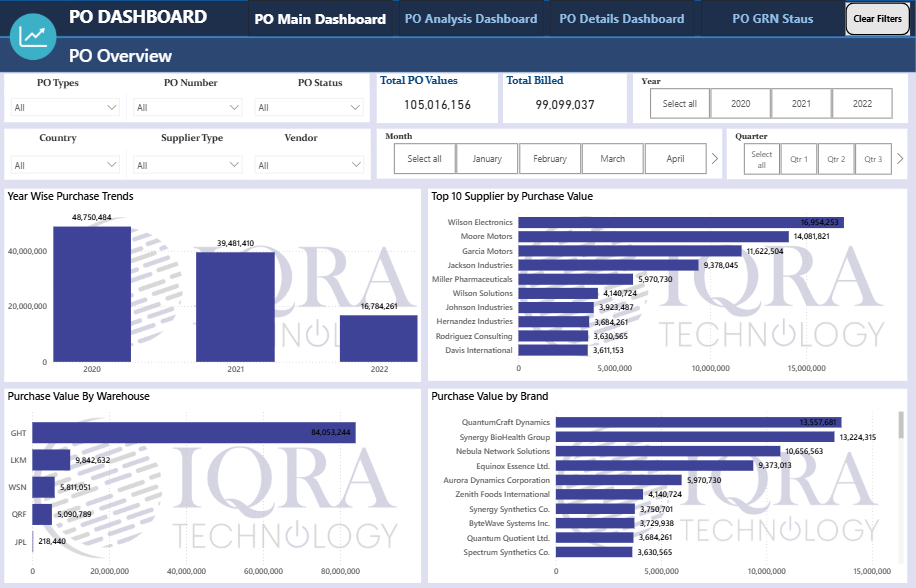
Task: Click the Quantum Quotient Ltd. label
Action: 508,538
